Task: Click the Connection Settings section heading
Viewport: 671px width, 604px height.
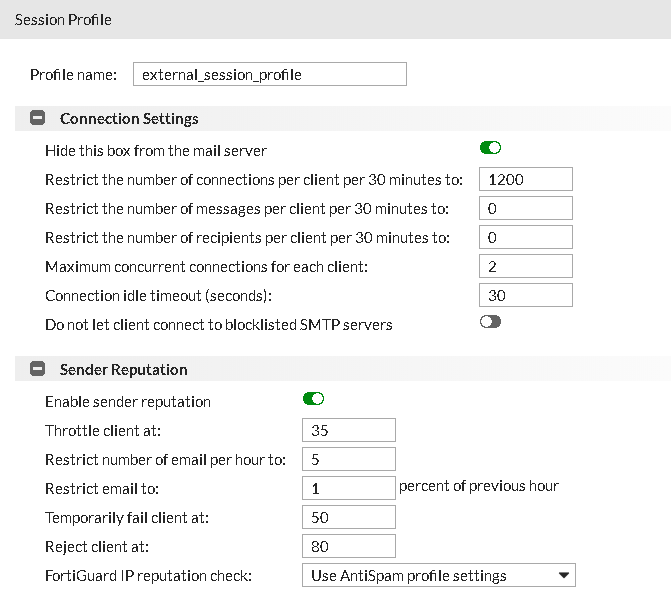Action: tap(129, 118)
